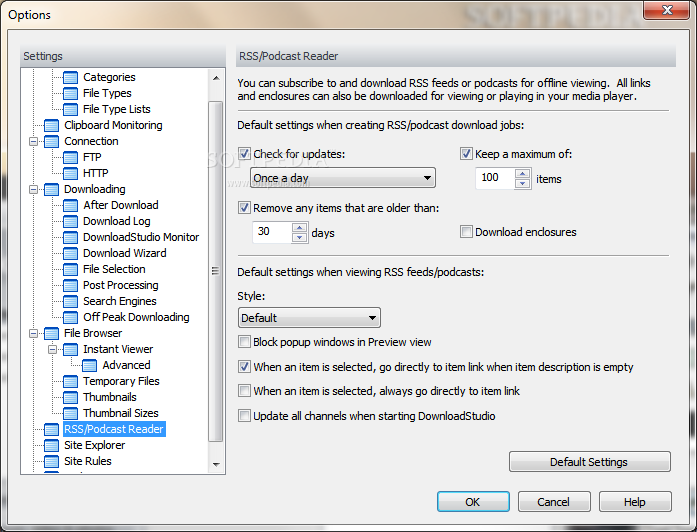Screen dimensions: 697x532
Task: Select the Site Rules tree label
Action: (x=88, y=461)
